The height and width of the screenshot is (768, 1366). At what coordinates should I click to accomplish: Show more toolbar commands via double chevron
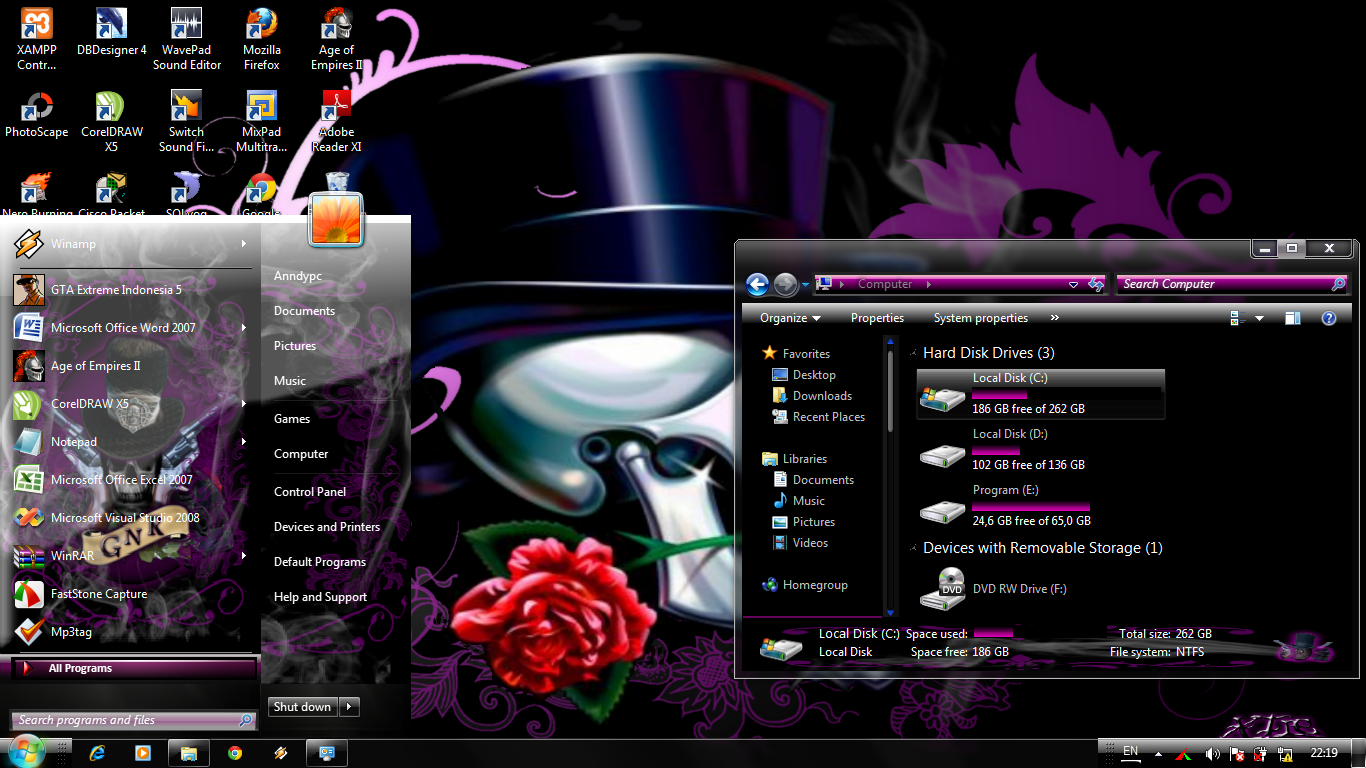(1054, 318)
